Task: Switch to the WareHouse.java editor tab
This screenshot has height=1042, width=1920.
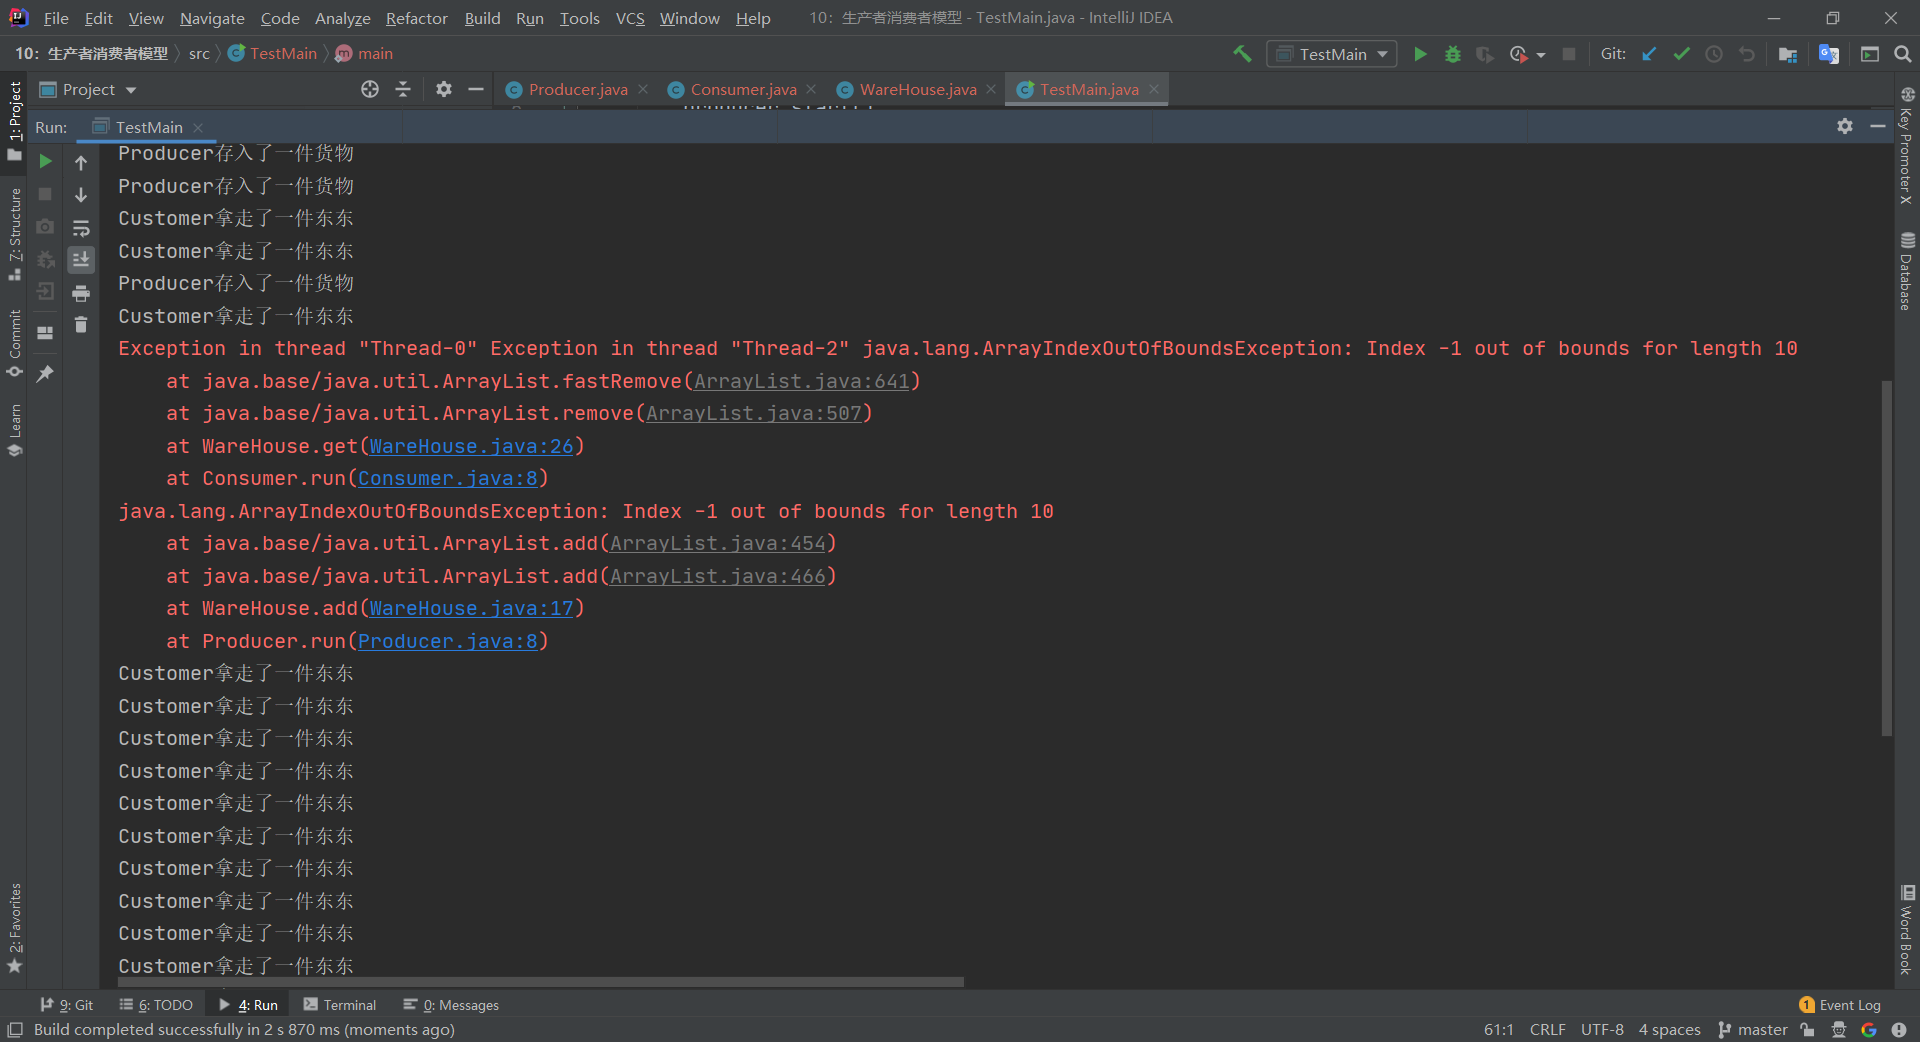Action: coord(917,89)
